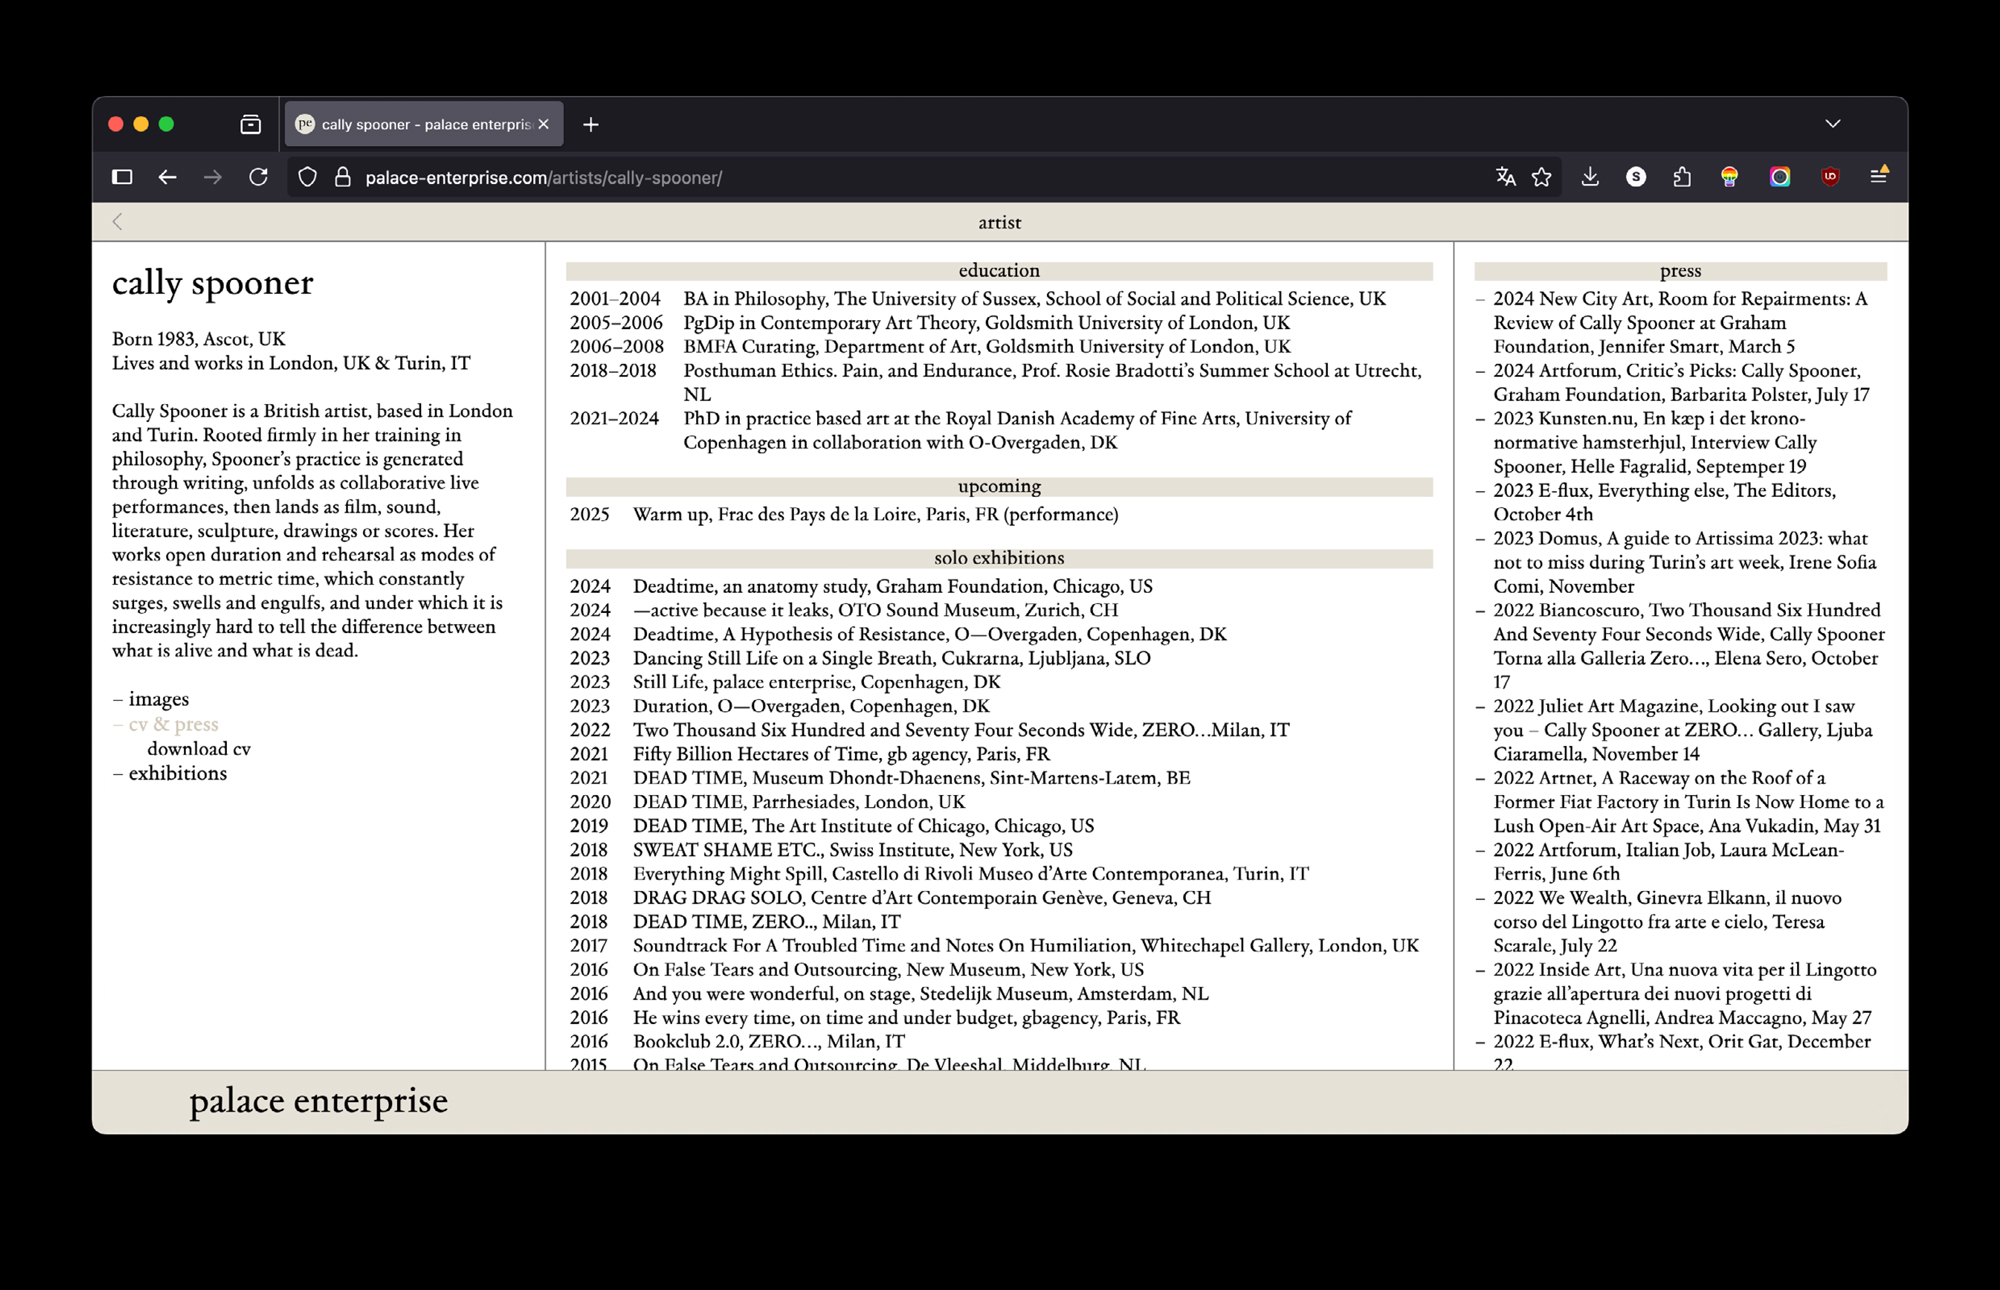Click the solo exhibitions section header
The width and height of the screenshot is (2000, 1290).
999,558
